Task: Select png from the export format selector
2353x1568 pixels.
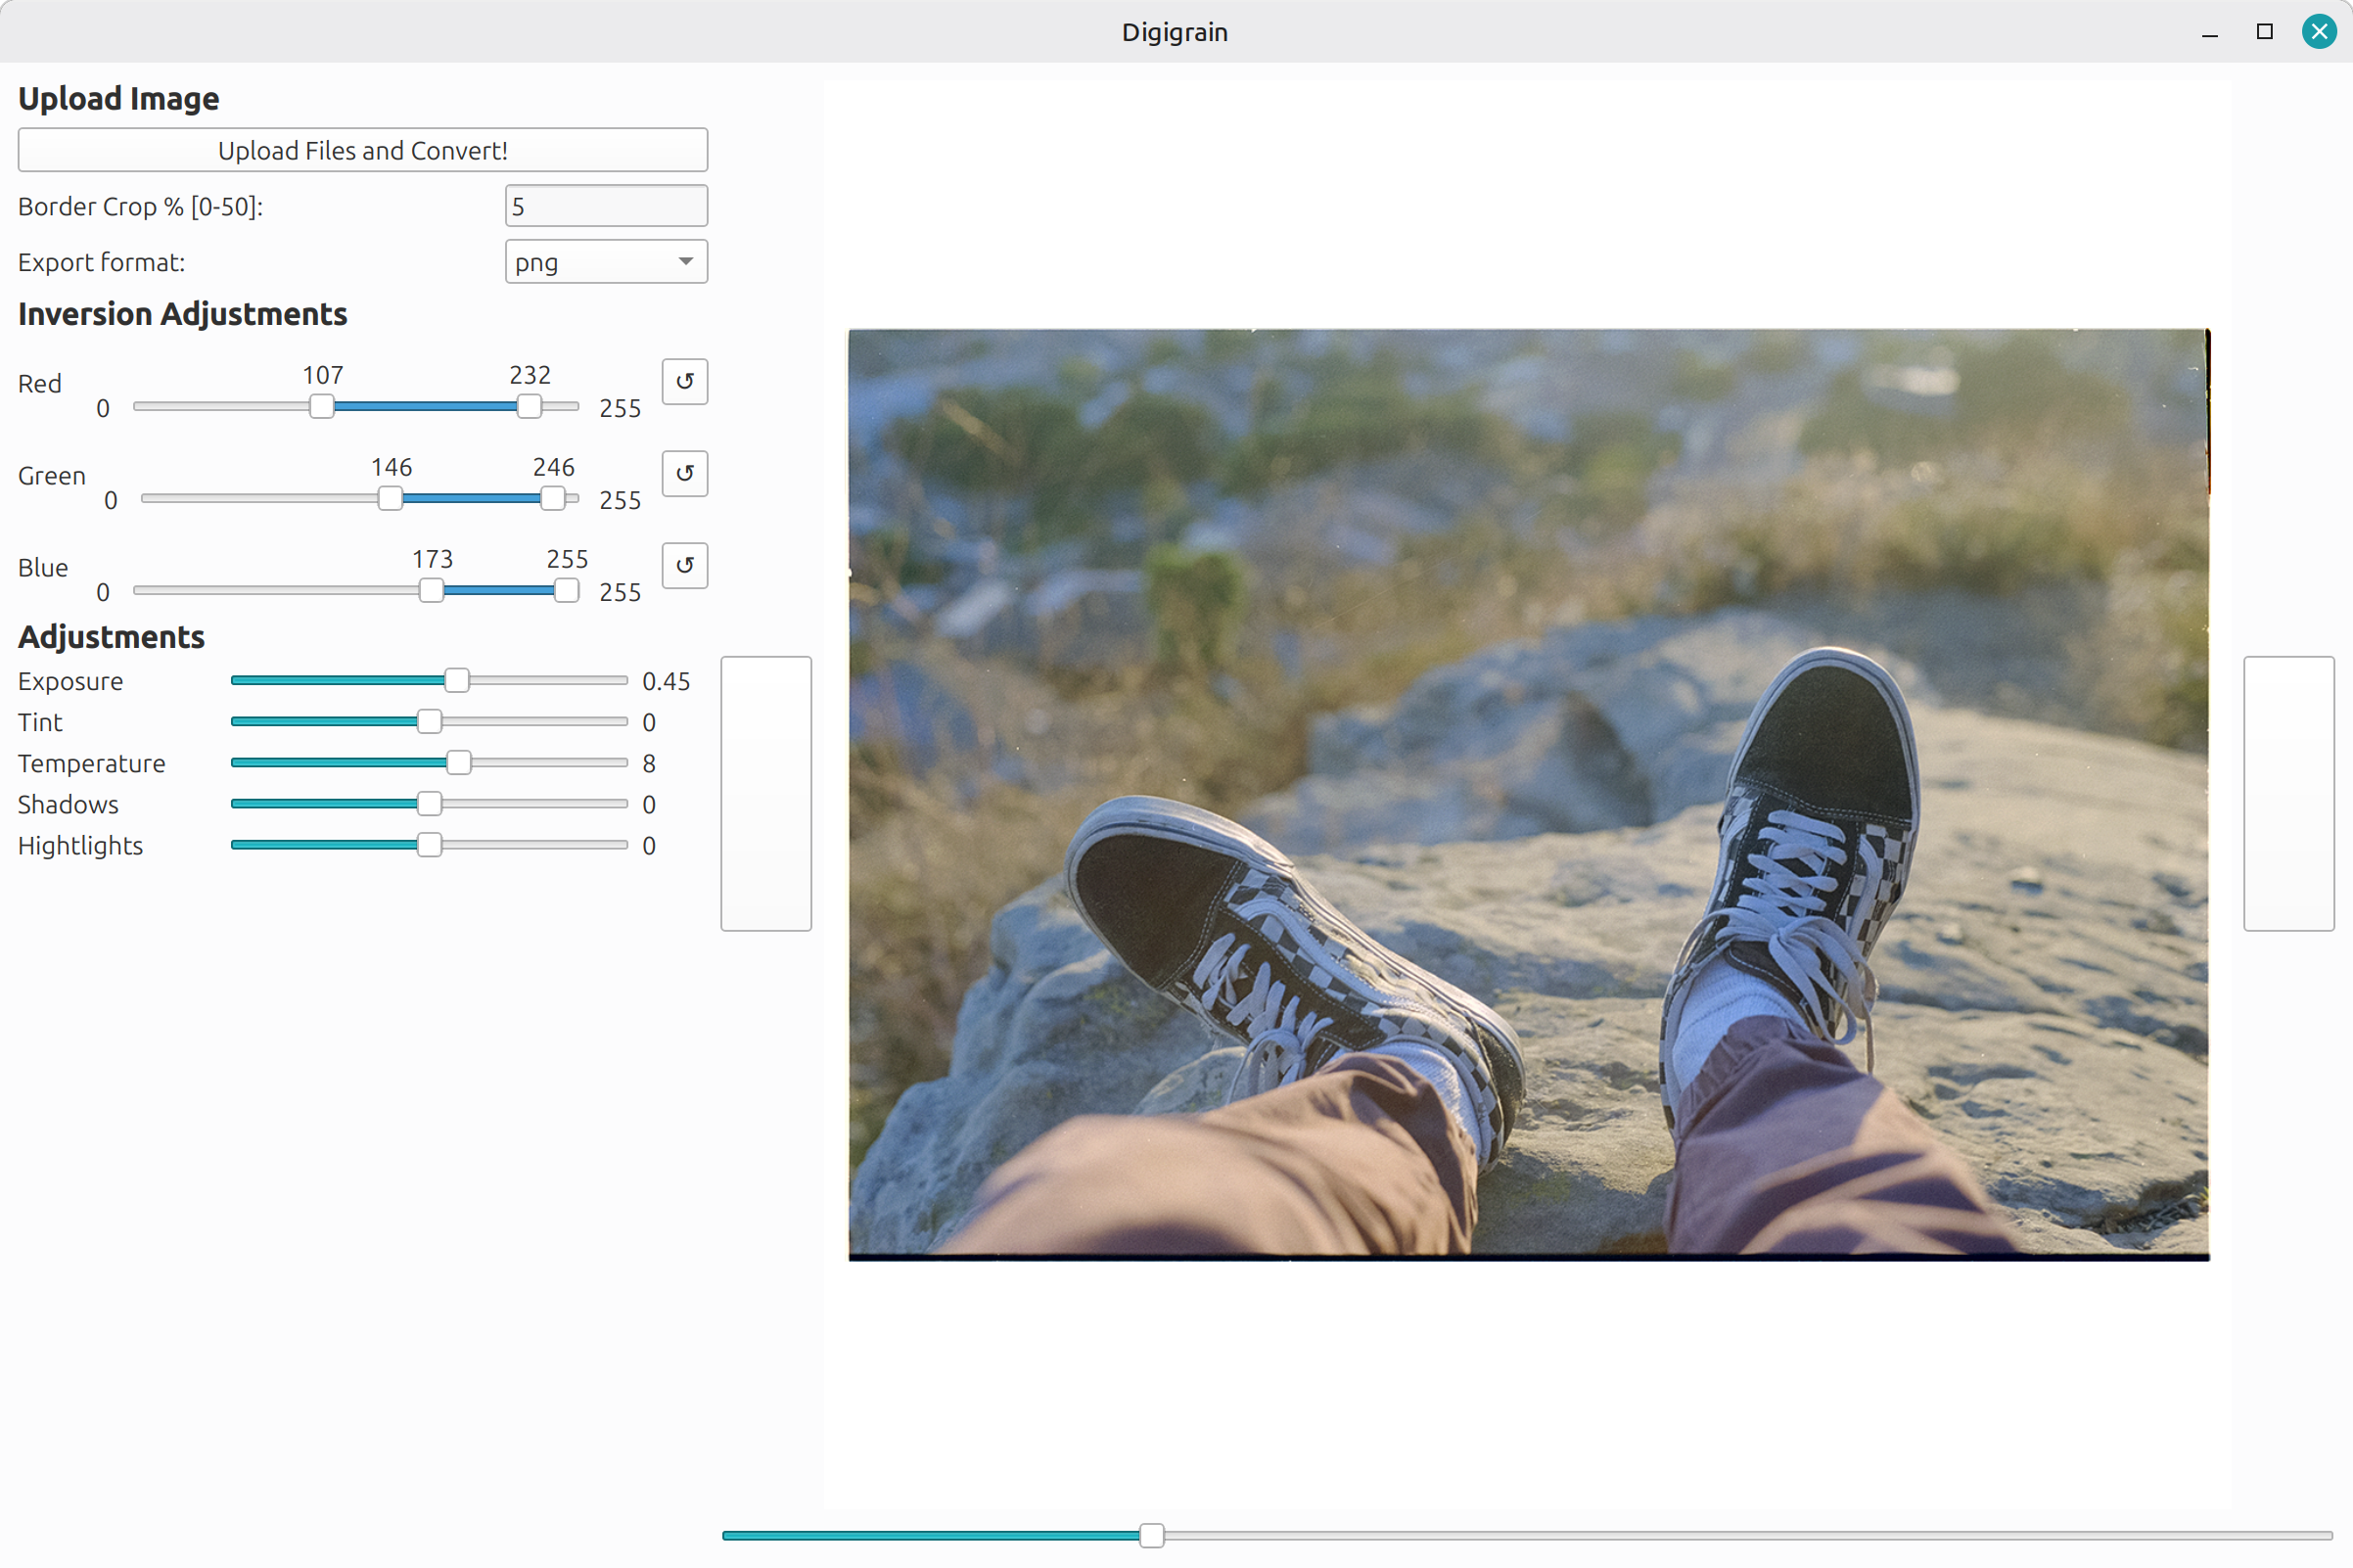Action: click(605, 261)
